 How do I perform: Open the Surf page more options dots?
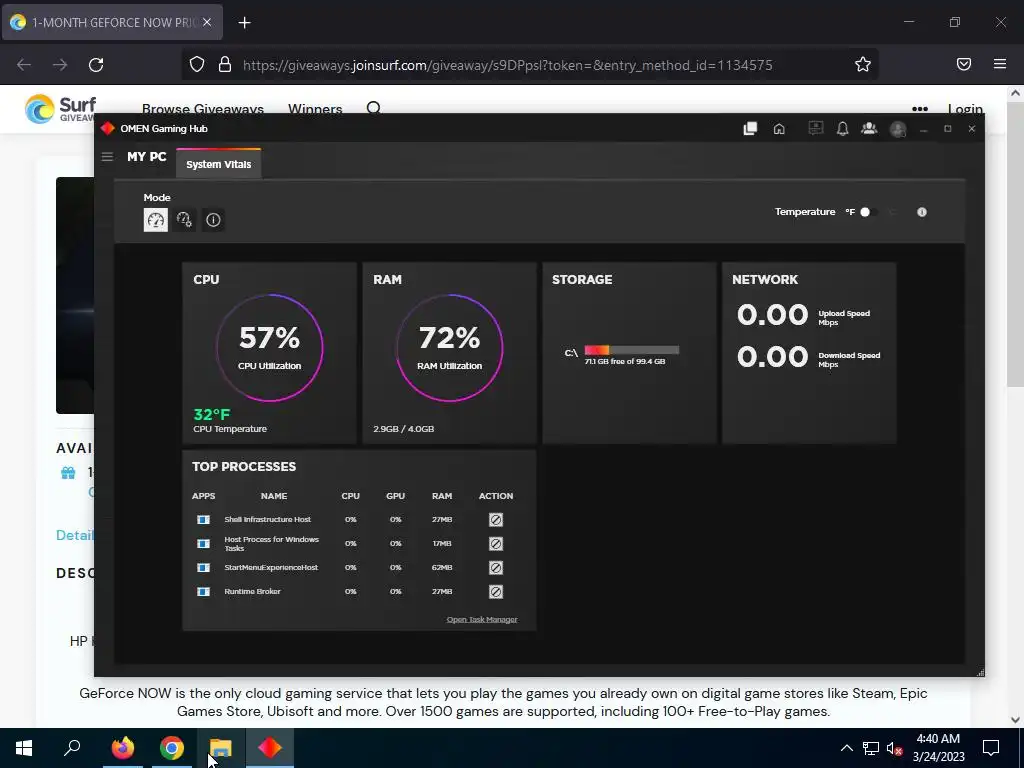pos(920,109)
